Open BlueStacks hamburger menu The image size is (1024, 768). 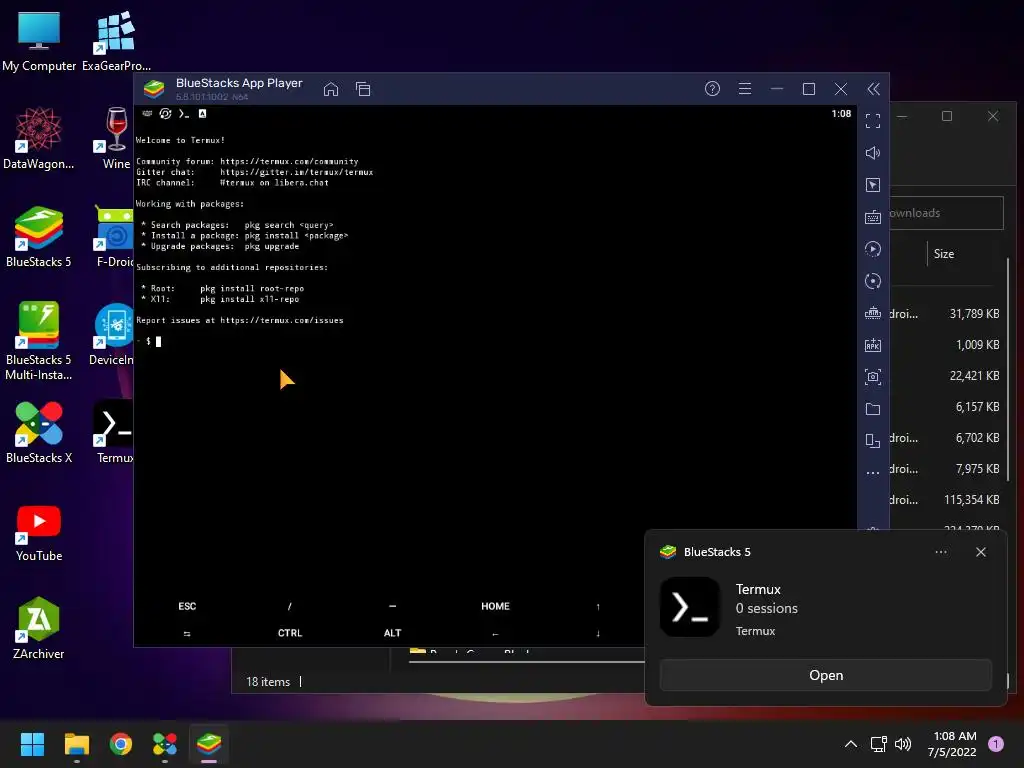tap(744, 89)
